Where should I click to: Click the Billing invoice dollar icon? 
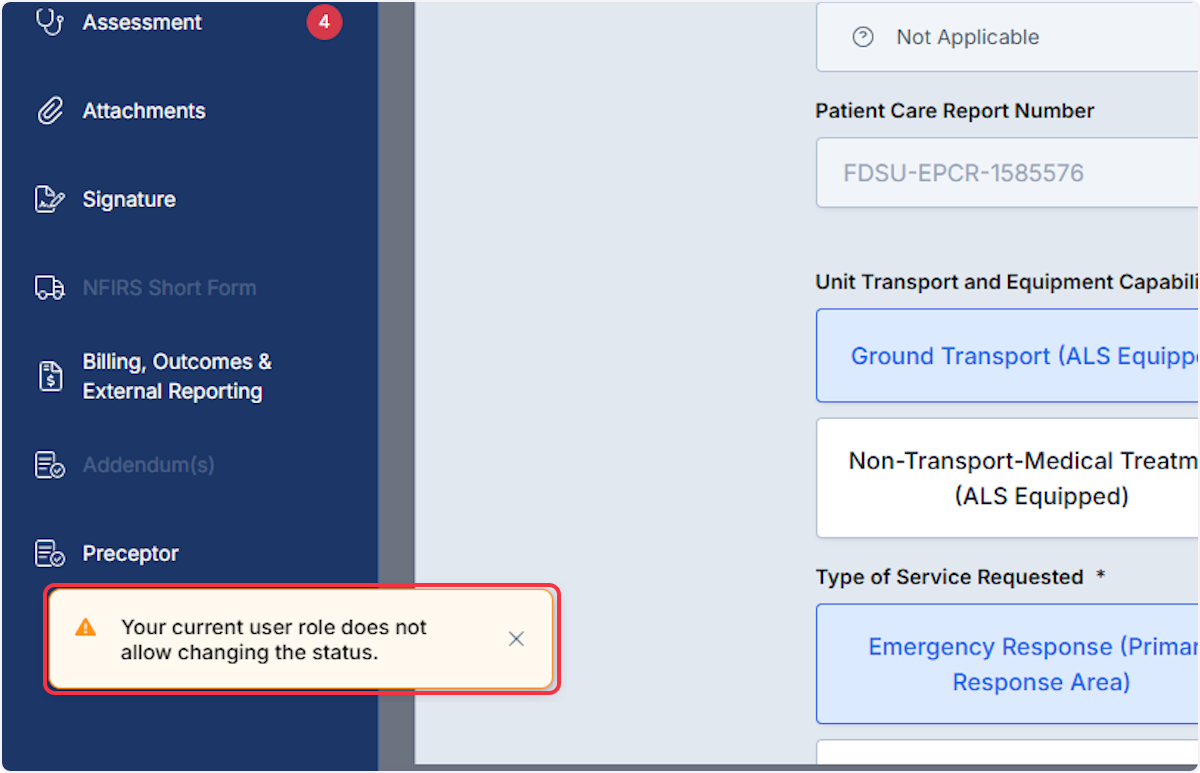tap(50, 377)
